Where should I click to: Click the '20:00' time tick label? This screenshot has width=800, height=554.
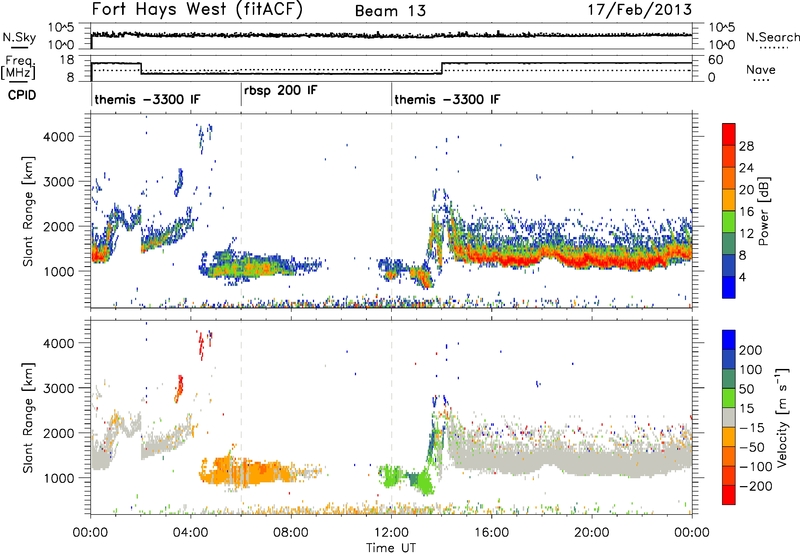click(592, 532)
